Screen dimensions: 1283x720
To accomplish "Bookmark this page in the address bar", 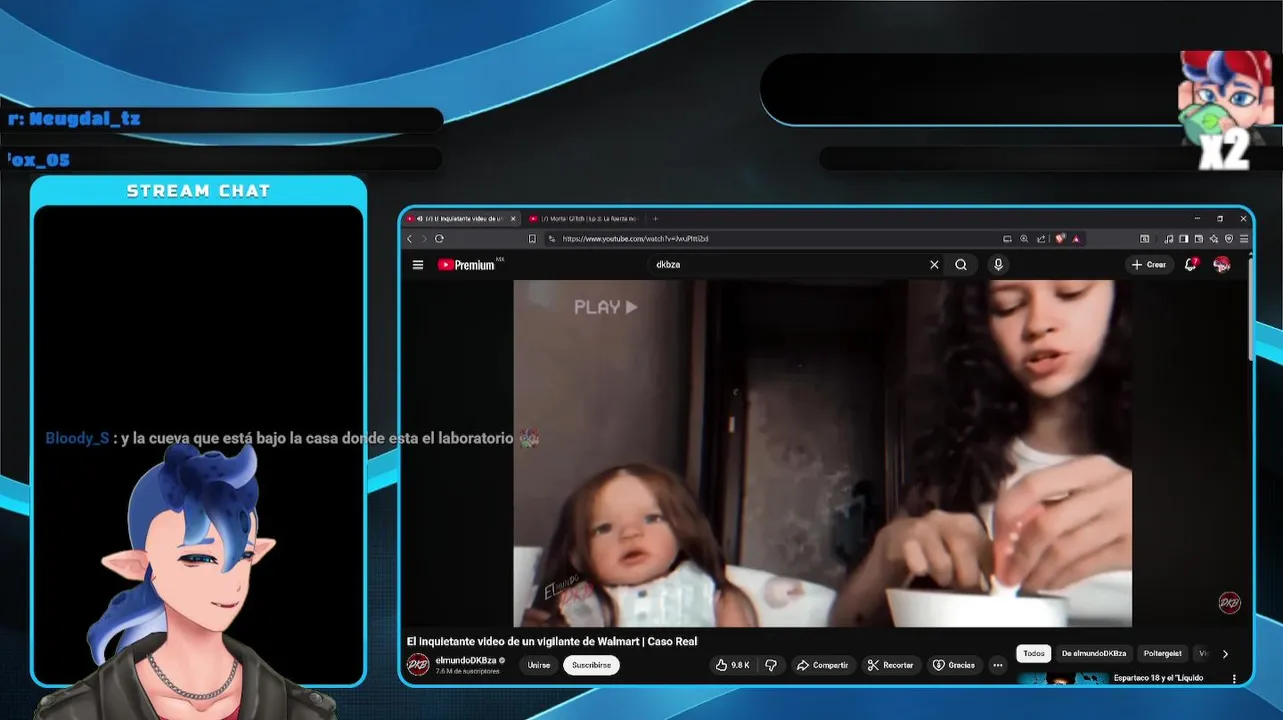I will point(532,239).
